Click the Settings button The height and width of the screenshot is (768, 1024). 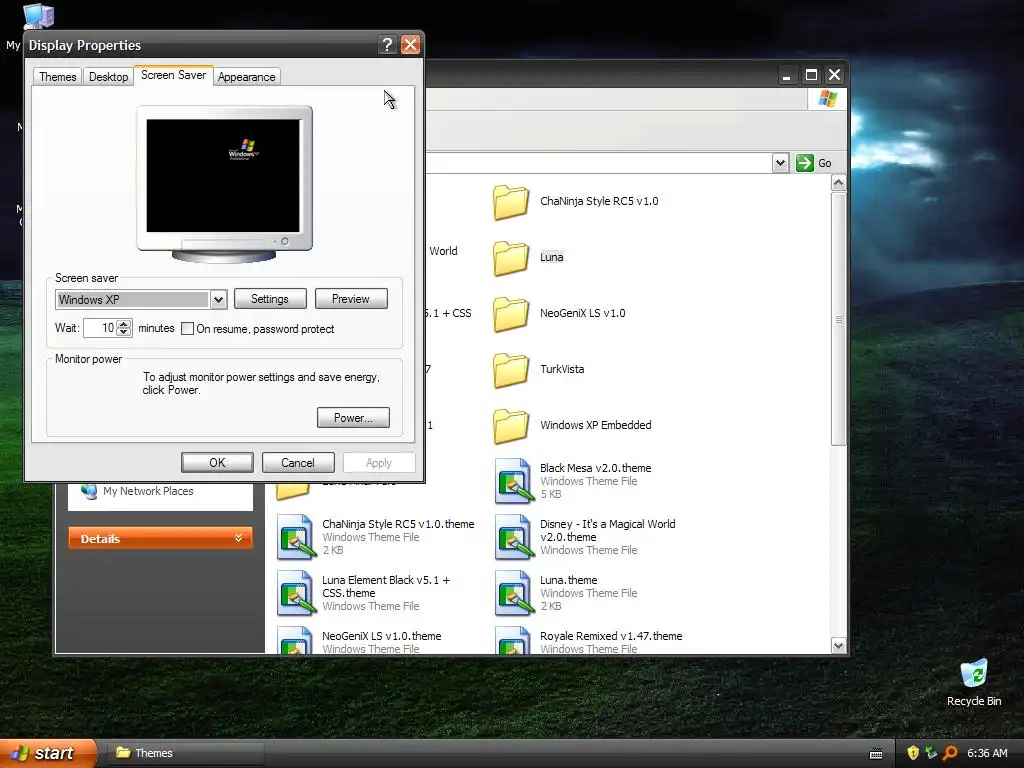[x=270, y=298]
